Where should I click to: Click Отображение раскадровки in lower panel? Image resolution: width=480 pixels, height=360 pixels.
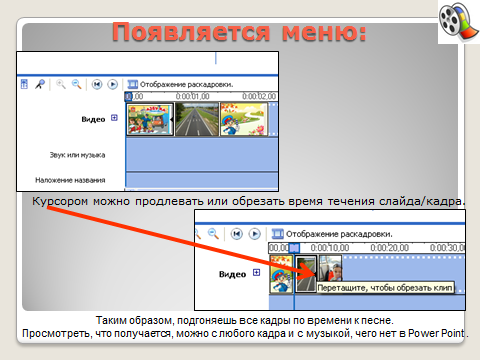tap(332, 234)
